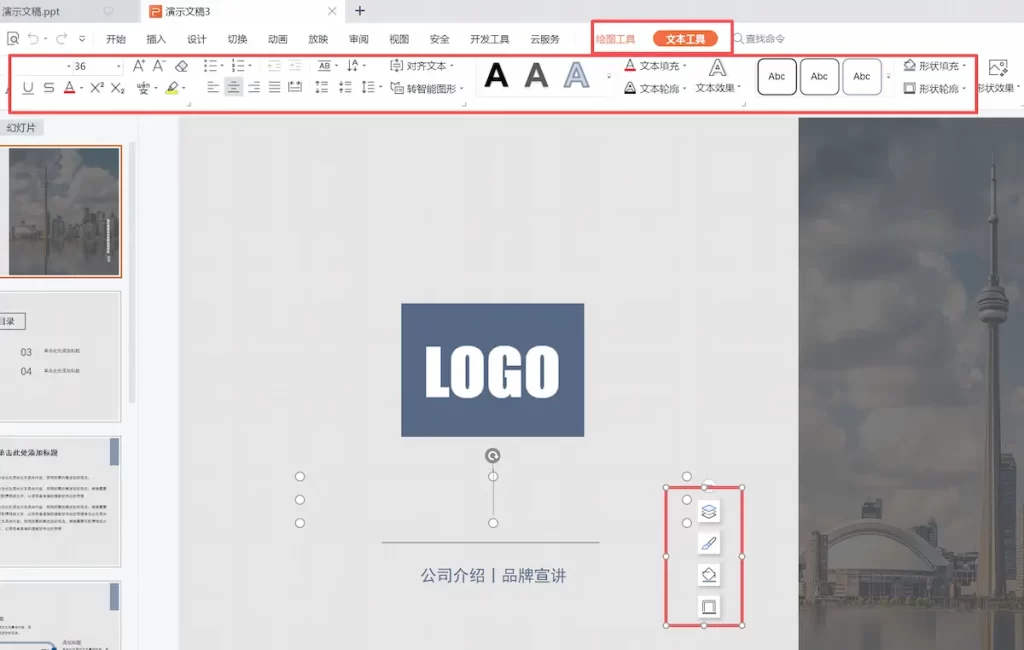Click the undo arrow icon
This screenshot has height=650, width=1024.
click(34, 39)
